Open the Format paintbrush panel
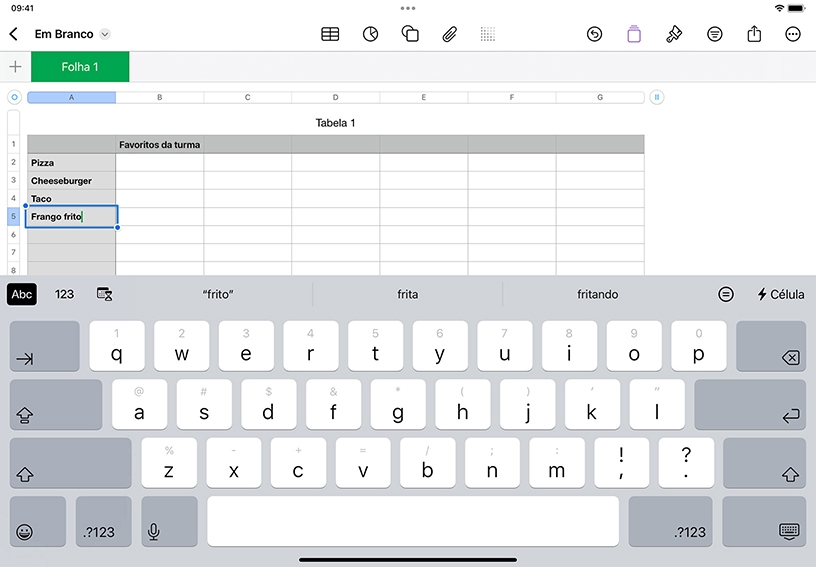 [674, 34]
